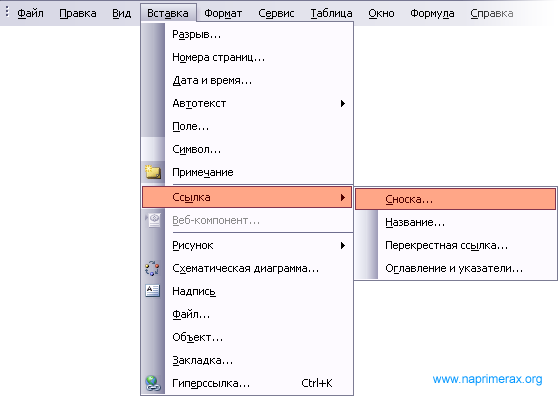The height and width of the screenshot is (396, 558).
Task: Open the Файл menu in menu bar
Action: 30,13
